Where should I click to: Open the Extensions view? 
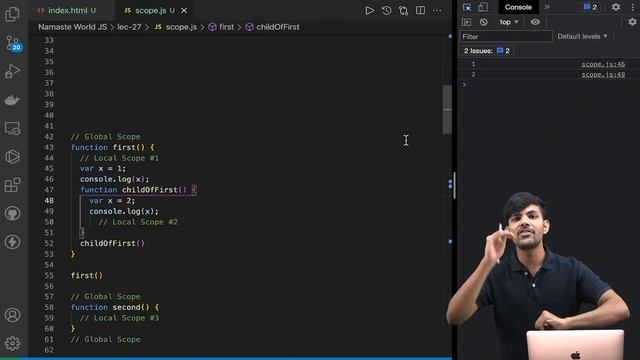(12, 185)
